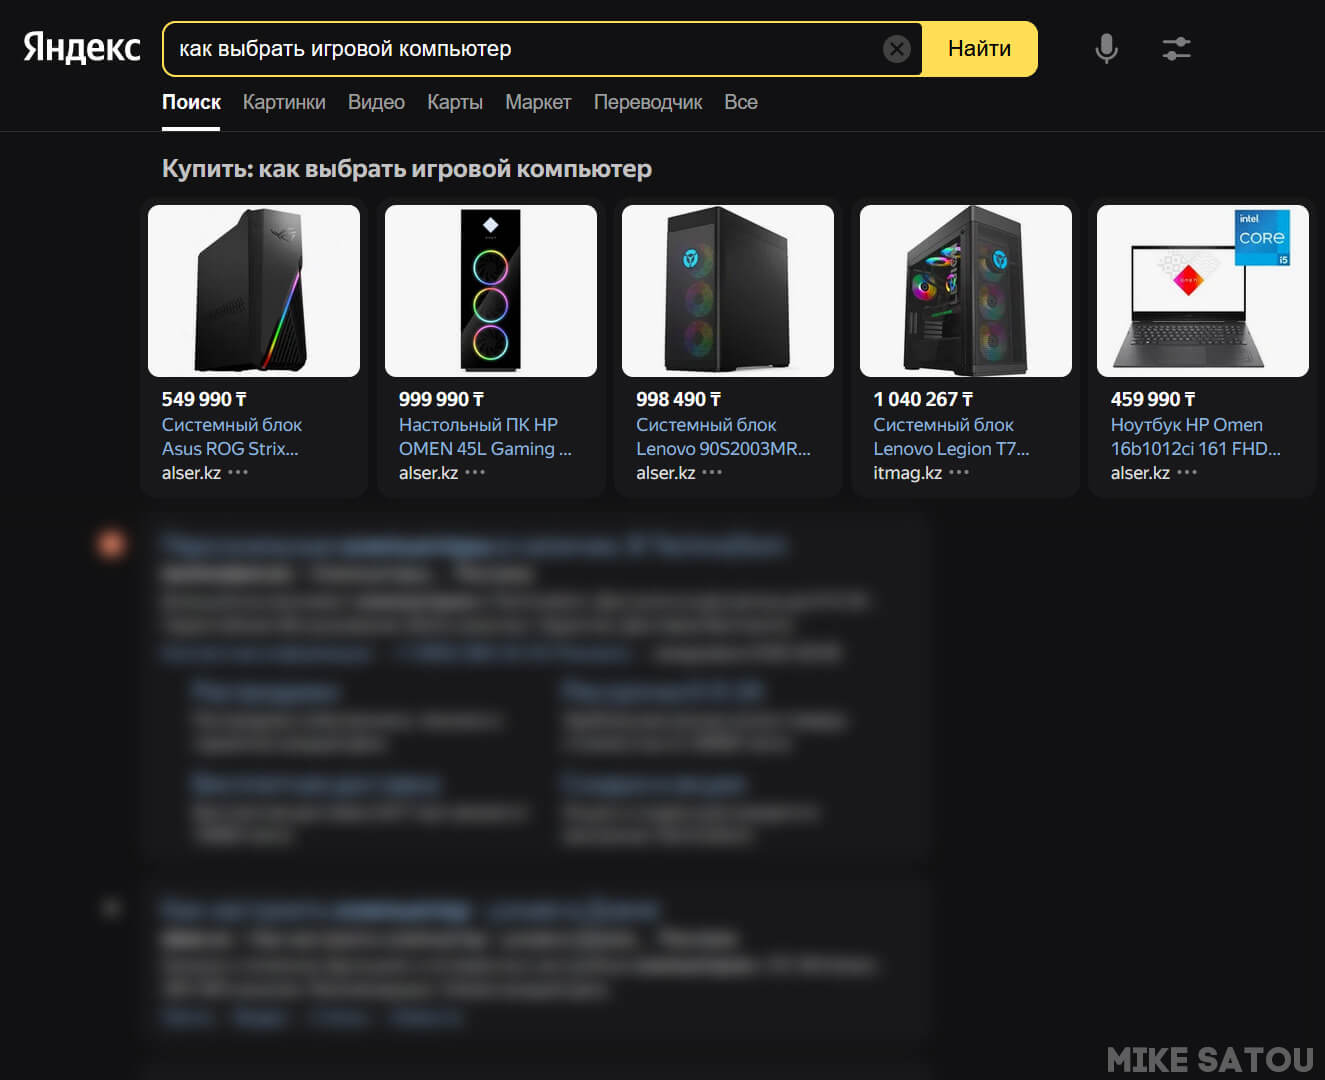The height and width of the screenshot is (1080, 1325).
Task: Click heading Купить: как выбрать игровой компьютер
Action: coord(407,169)
